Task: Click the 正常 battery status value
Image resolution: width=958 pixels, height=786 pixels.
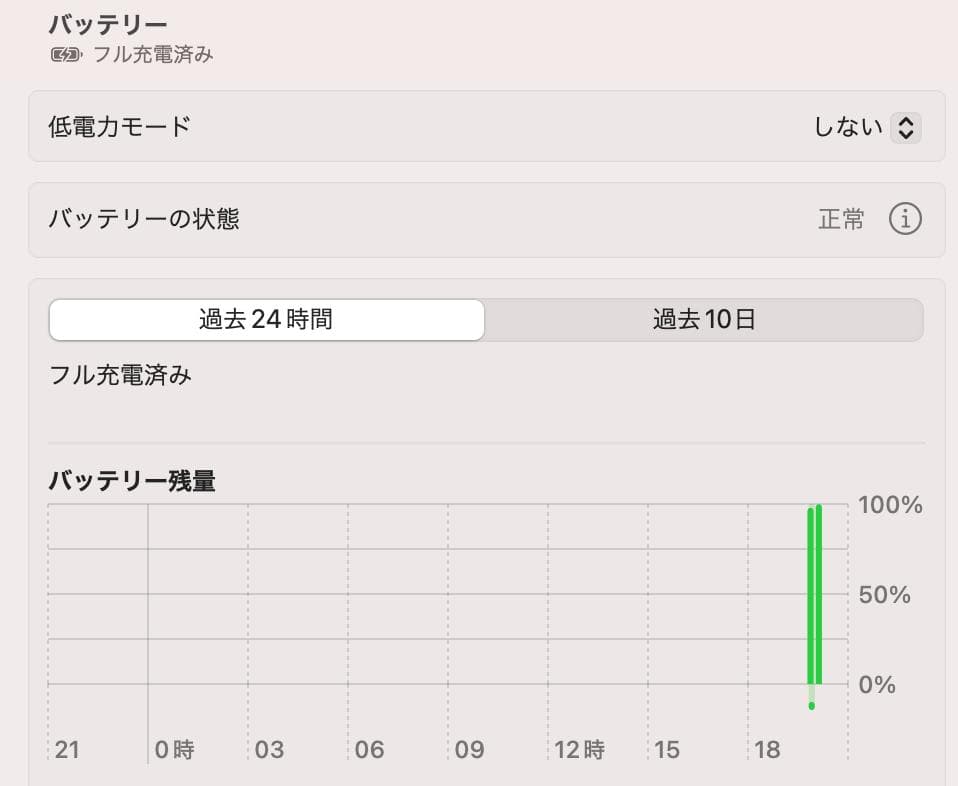Action: coord(841,219)
